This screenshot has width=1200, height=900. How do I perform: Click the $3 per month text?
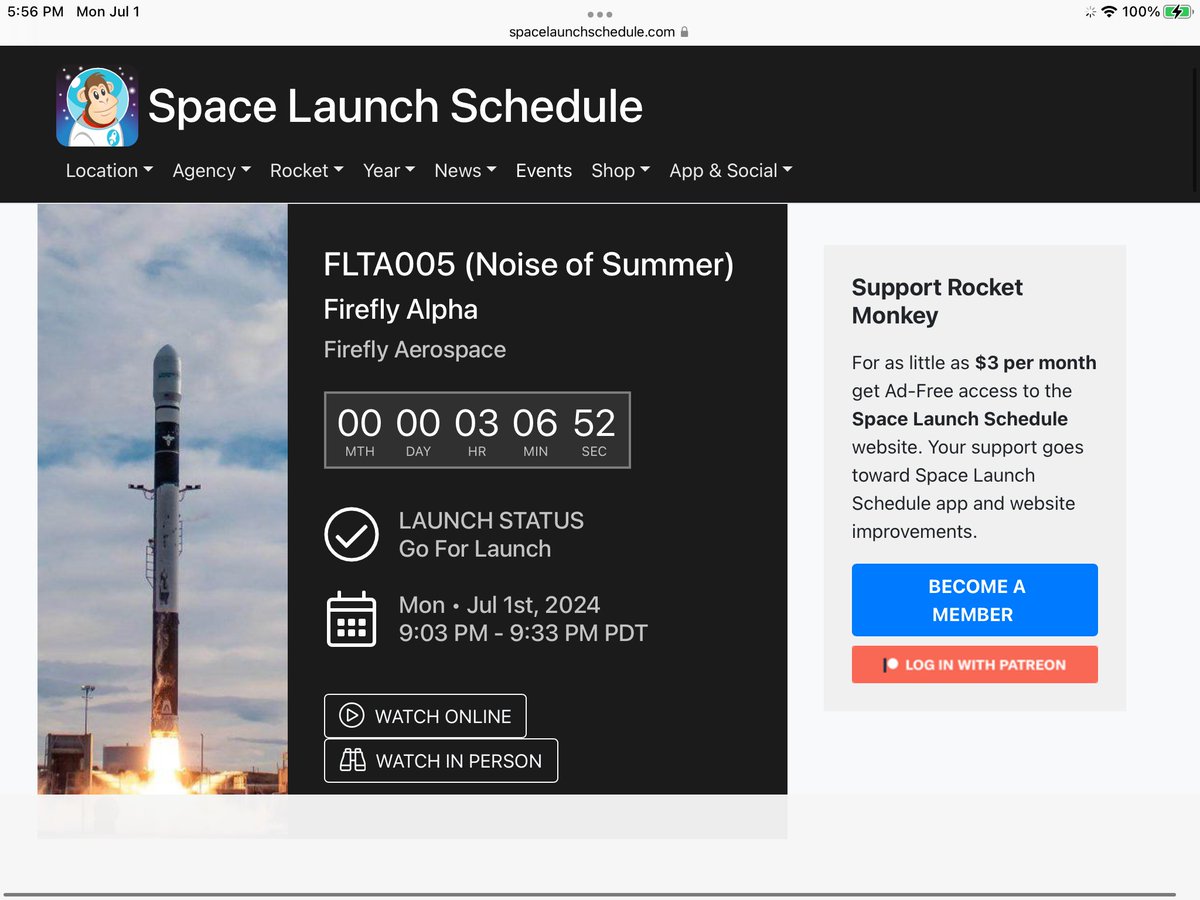[x=1036, y=363]
